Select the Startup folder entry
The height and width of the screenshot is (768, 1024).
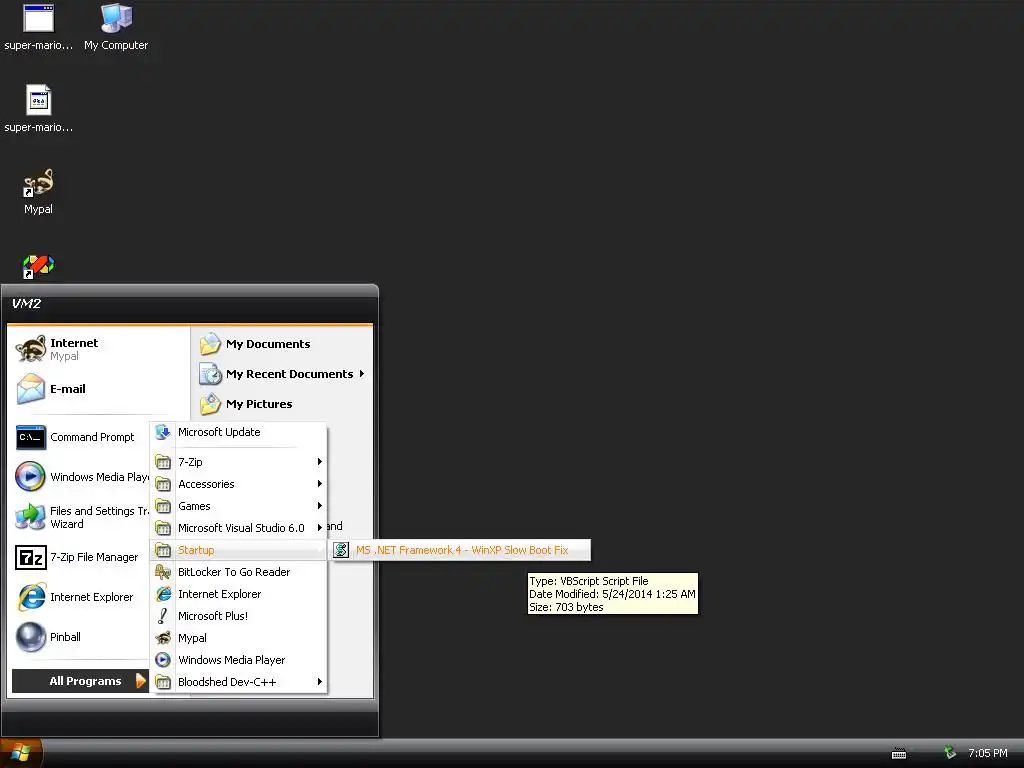coord(238,550)
